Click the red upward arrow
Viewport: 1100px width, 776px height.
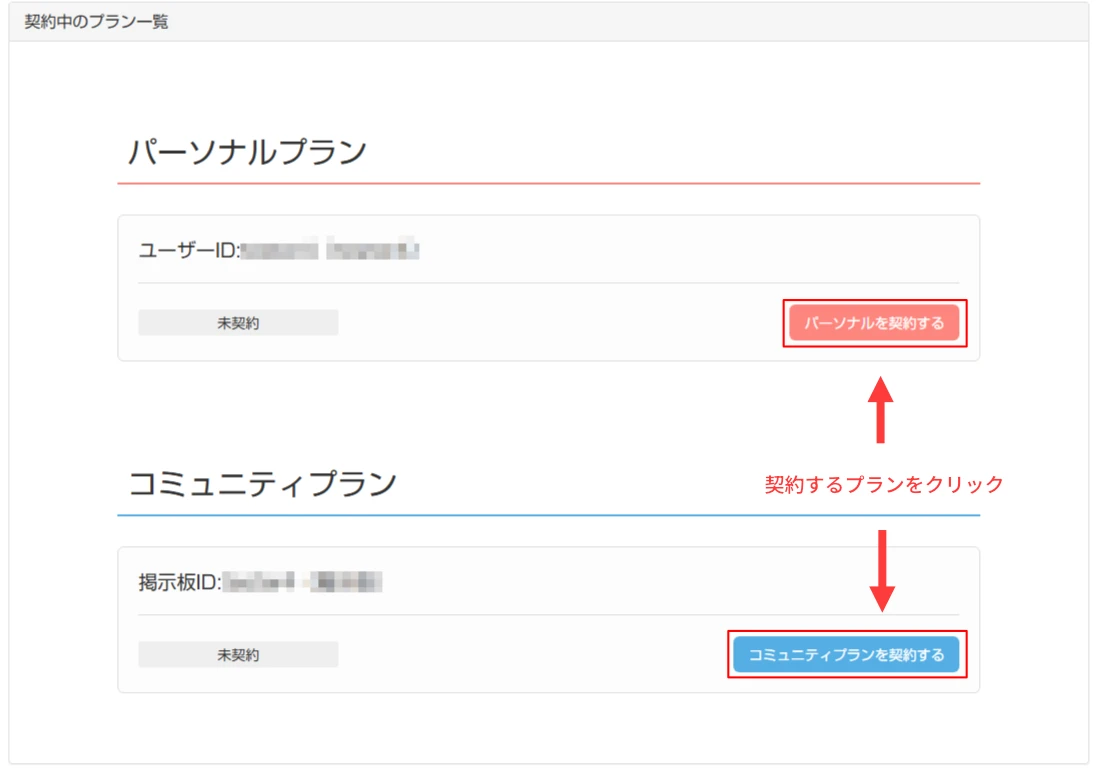pyautogui.click(x=880, y=410)
